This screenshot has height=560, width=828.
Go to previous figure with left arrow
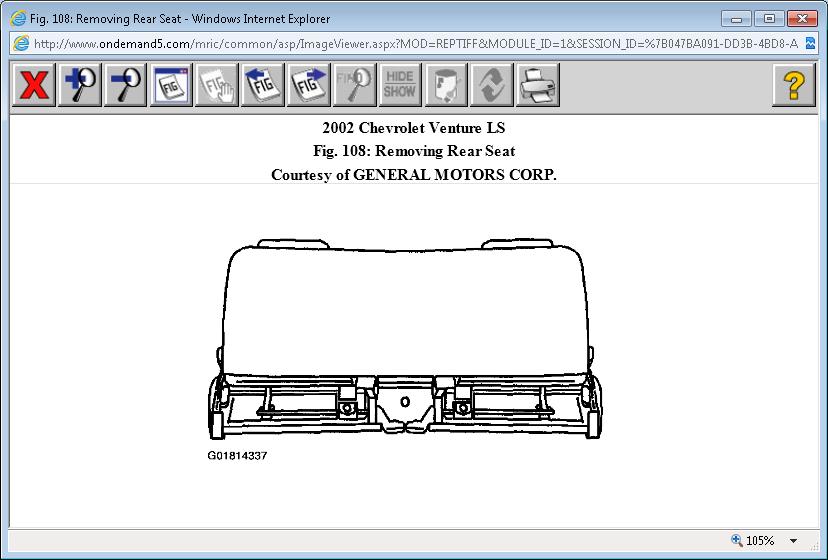point(262,85)
